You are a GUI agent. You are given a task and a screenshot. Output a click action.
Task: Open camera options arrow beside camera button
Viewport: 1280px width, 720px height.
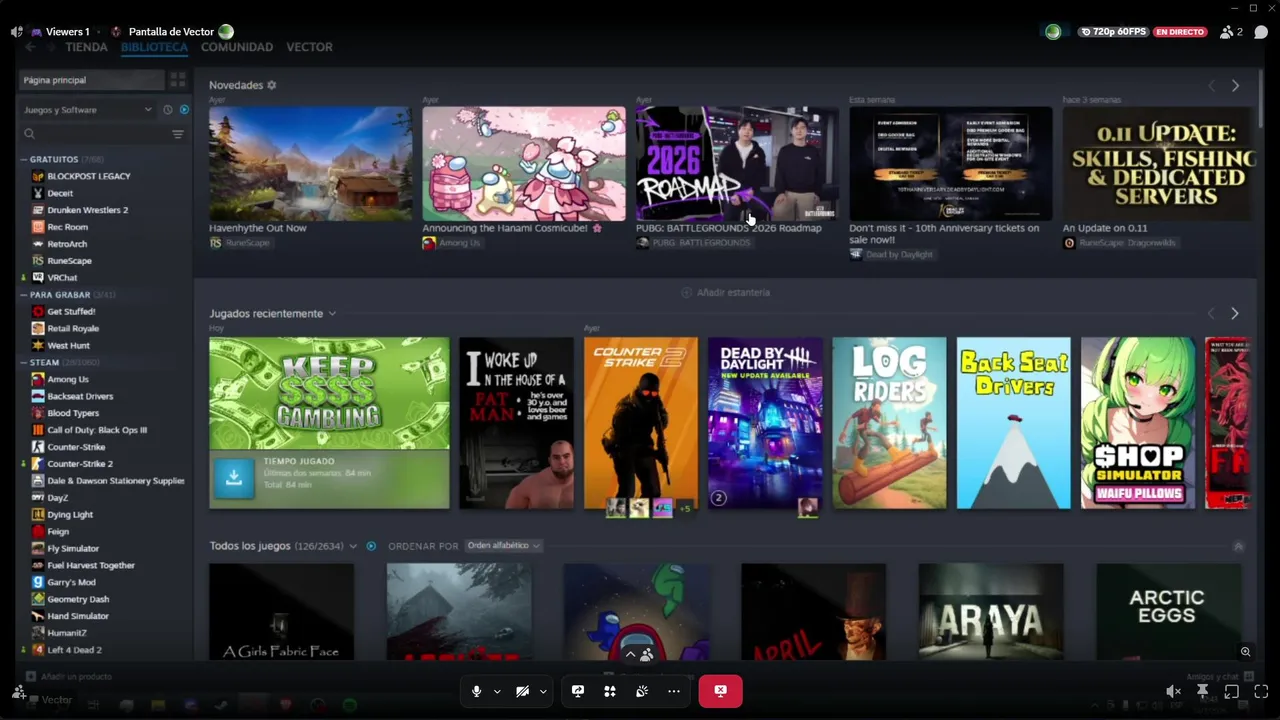[x=543, y=691]
